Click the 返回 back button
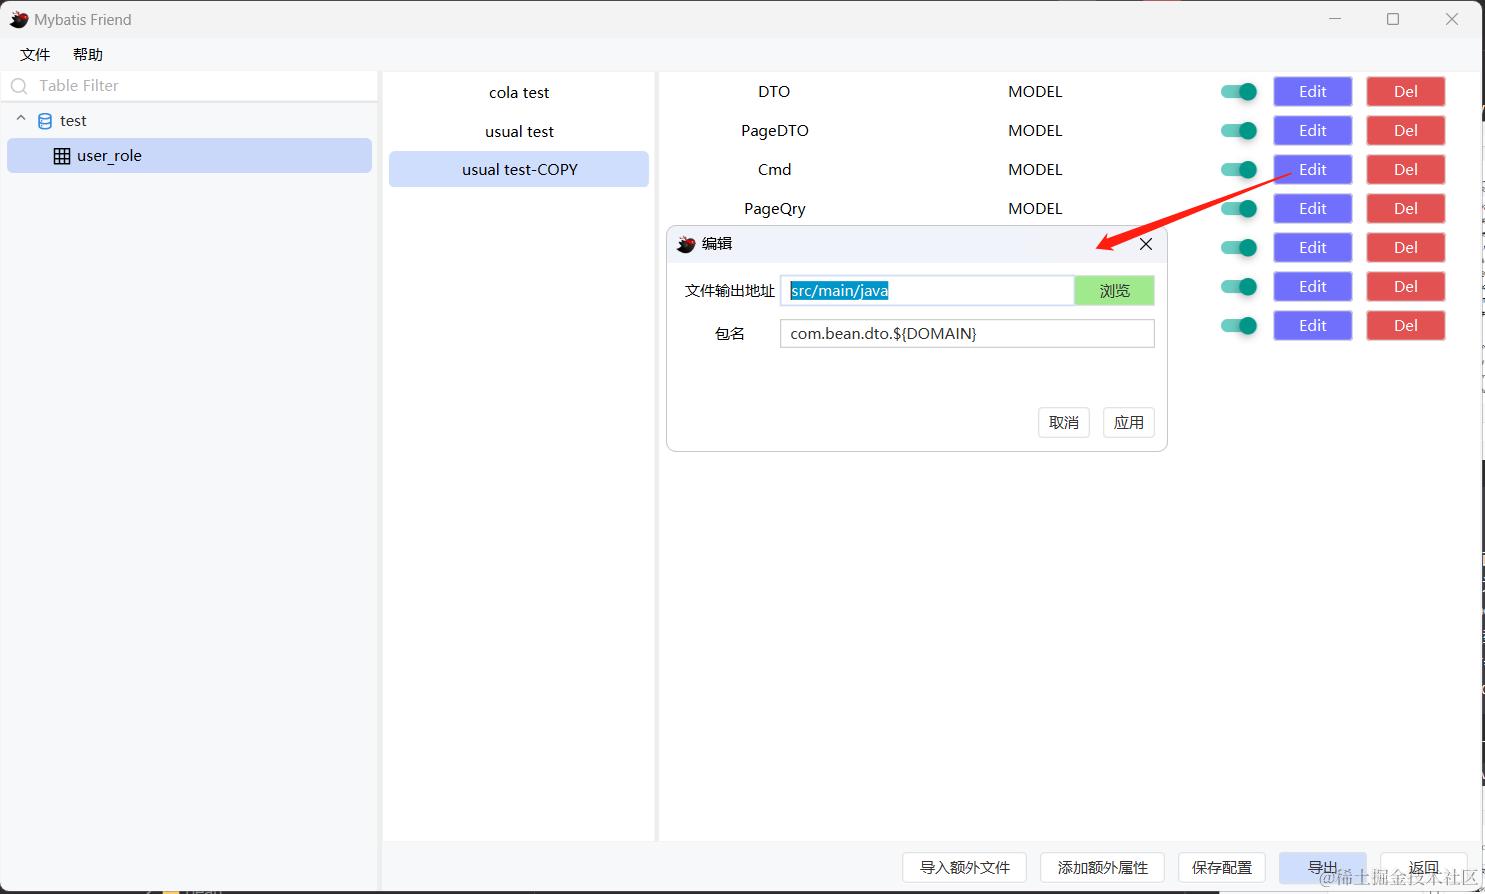This screenshot has height=894, width=1485. (1424, 868)
